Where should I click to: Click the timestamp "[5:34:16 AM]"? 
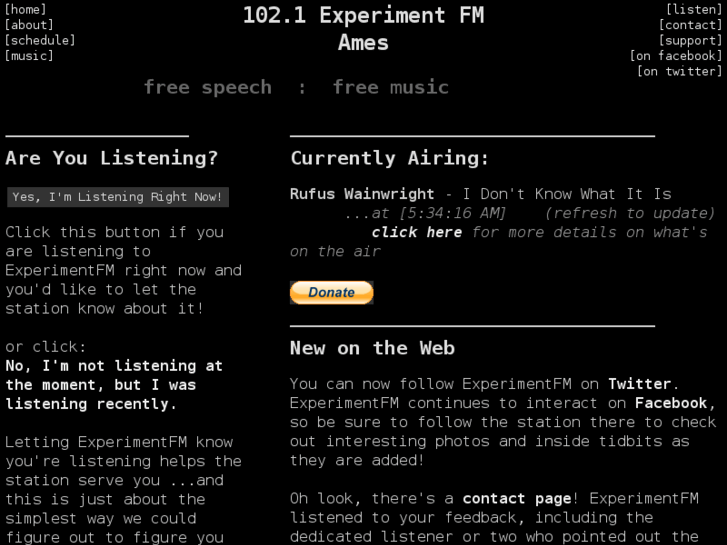pos(453,213)
